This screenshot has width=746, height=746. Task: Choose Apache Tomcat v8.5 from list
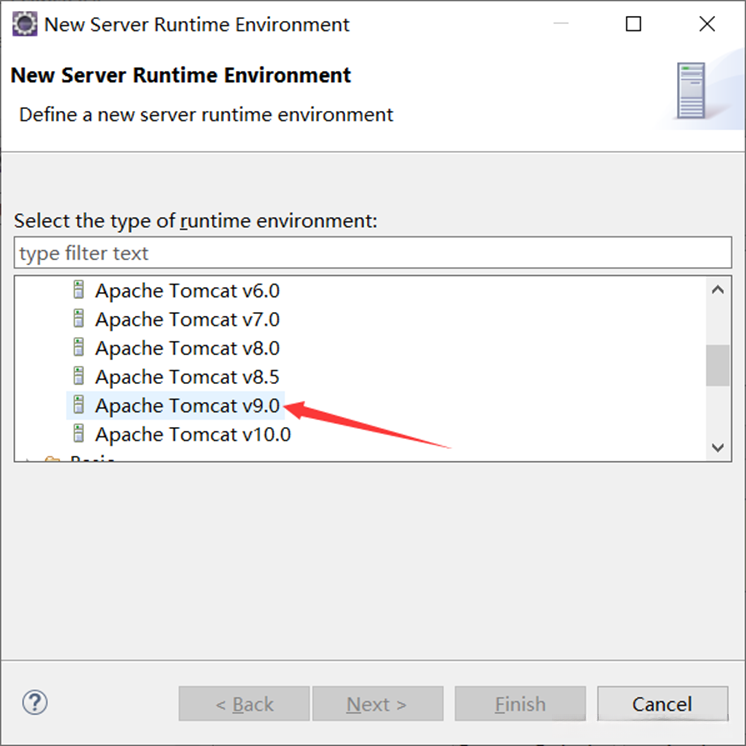[x=187, y=377]
